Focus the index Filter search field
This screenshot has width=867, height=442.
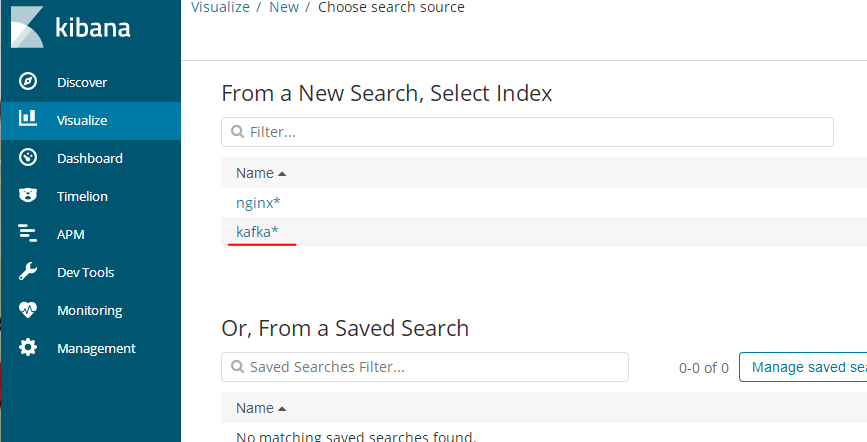pos(527,132)
